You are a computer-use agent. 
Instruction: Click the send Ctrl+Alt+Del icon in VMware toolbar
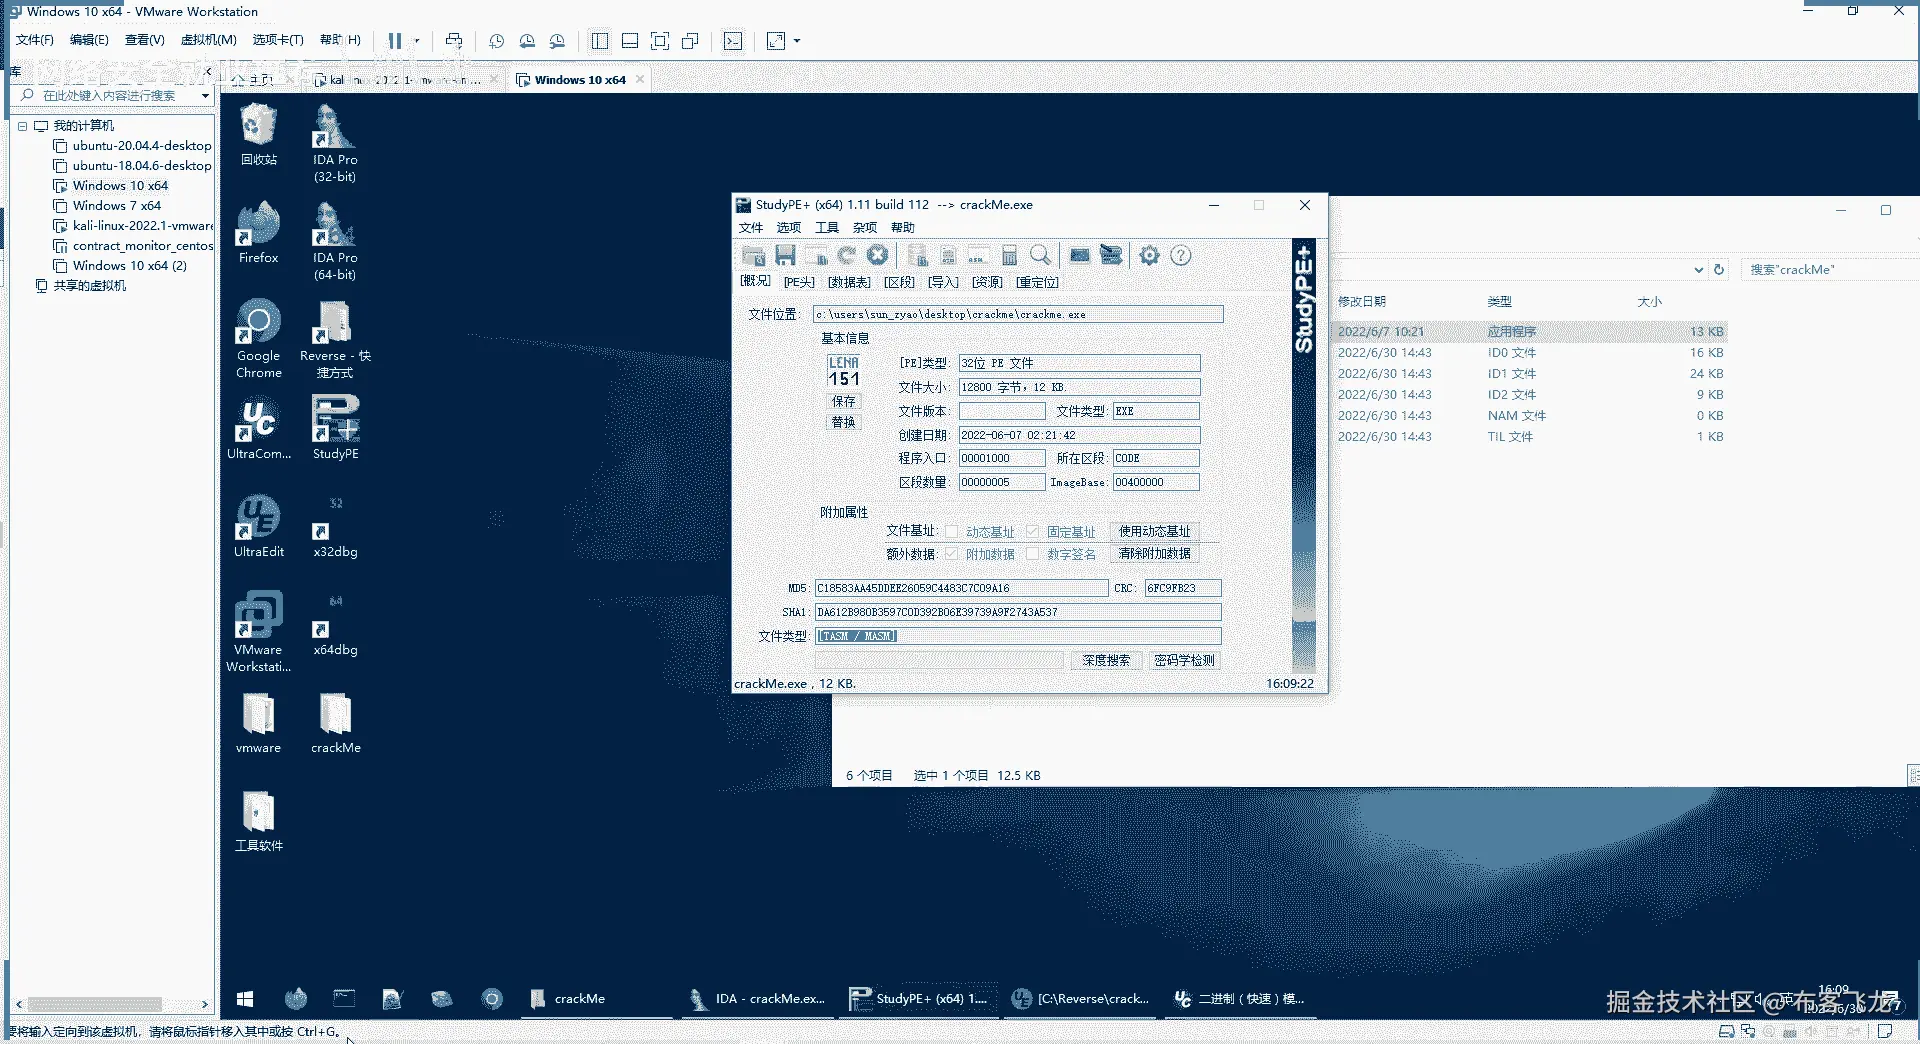[x=454, y=41]
